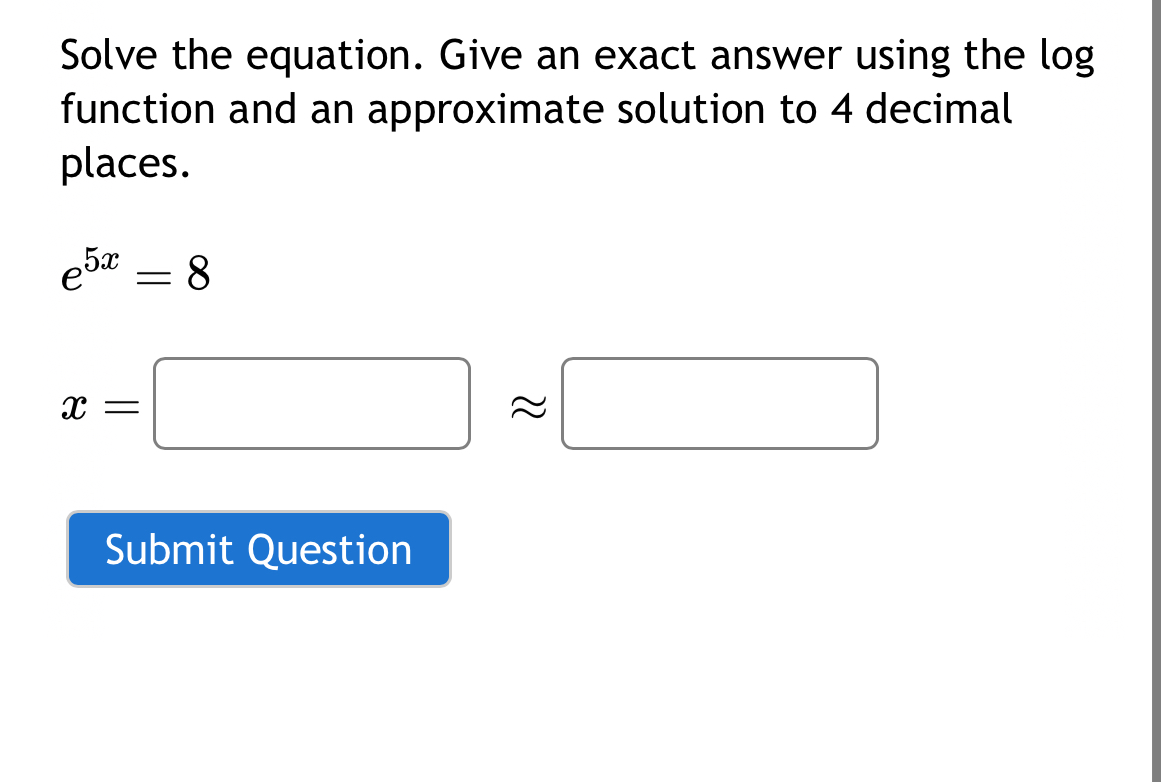This screenshot has width=1170, height=782.
Task: Click the exponent 5x in the equation
Action: point(103,256)
